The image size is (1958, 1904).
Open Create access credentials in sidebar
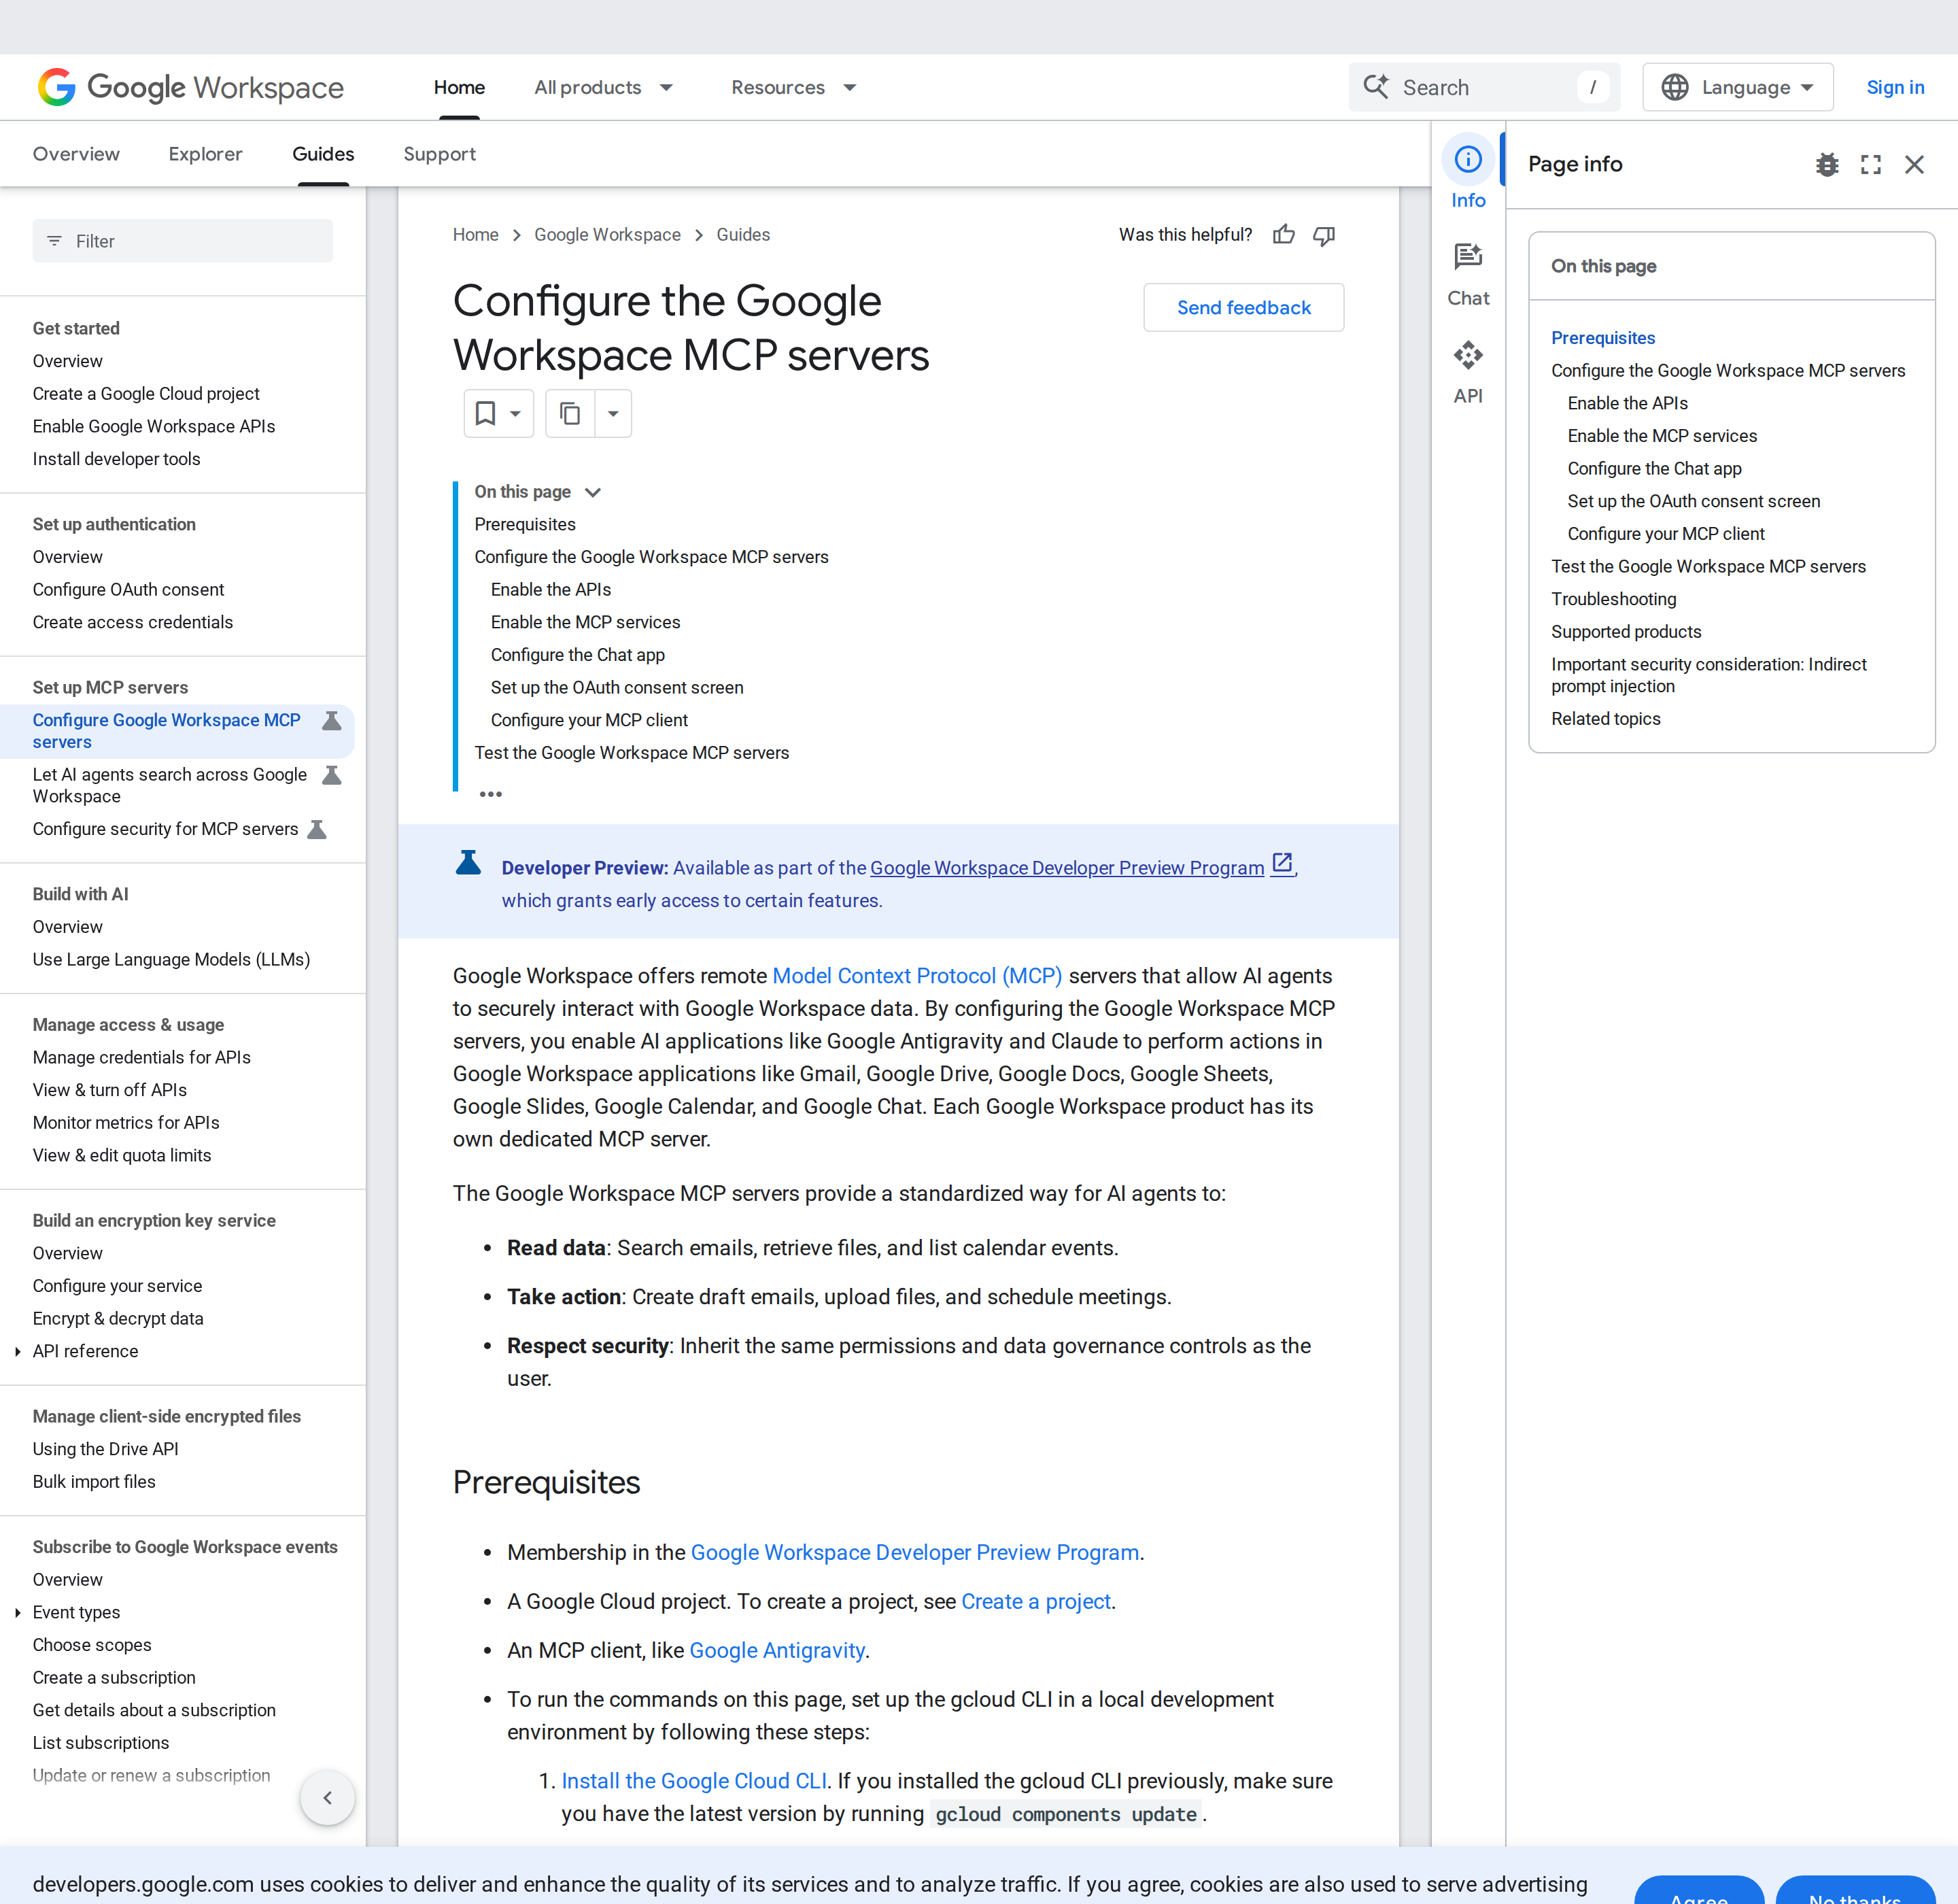pos(132,622)
